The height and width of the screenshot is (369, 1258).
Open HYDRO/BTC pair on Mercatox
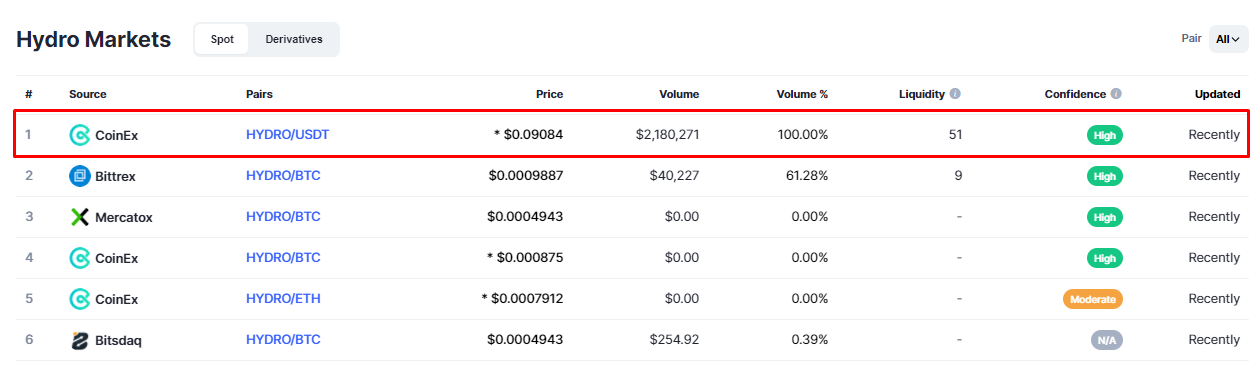coord(283,217)
